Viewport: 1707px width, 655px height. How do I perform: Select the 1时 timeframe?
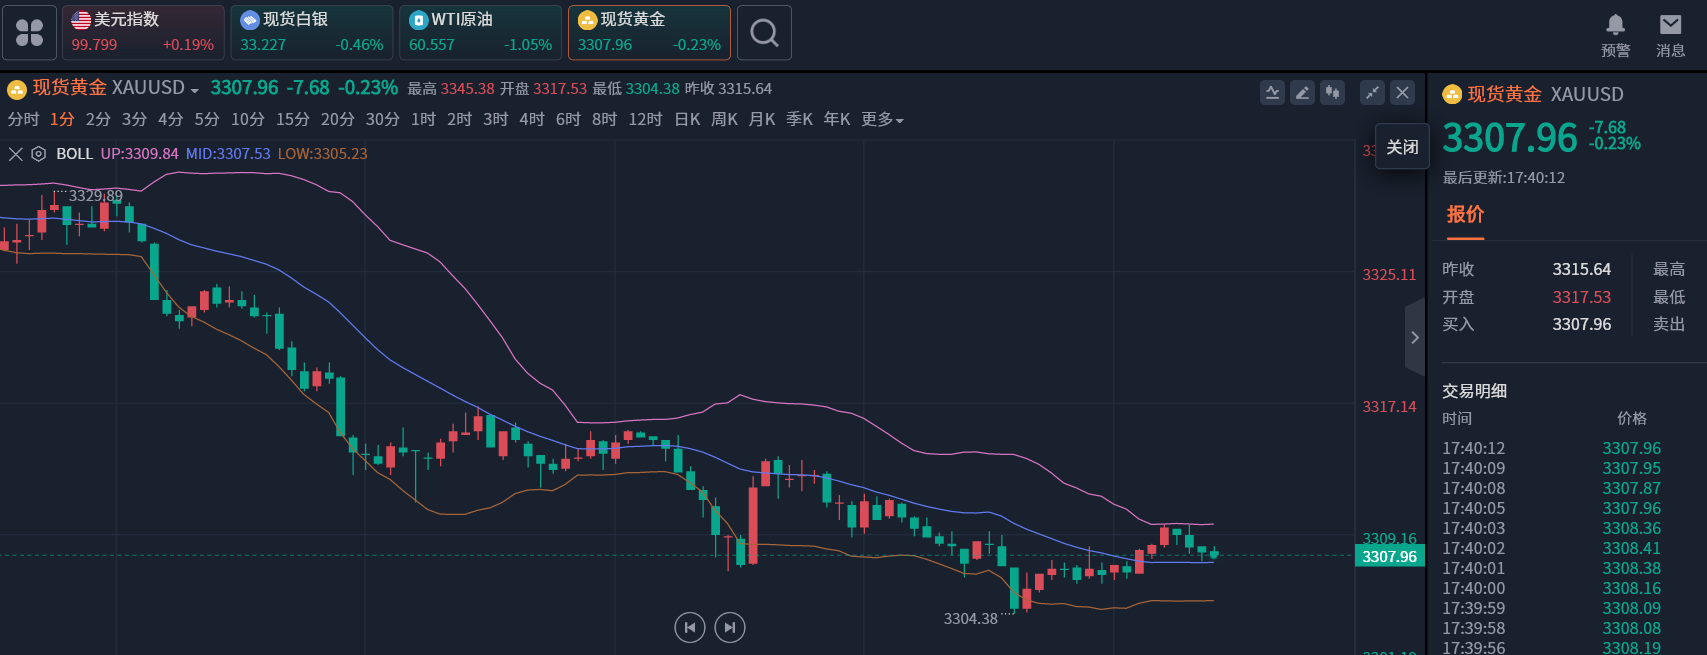point(423,119)
